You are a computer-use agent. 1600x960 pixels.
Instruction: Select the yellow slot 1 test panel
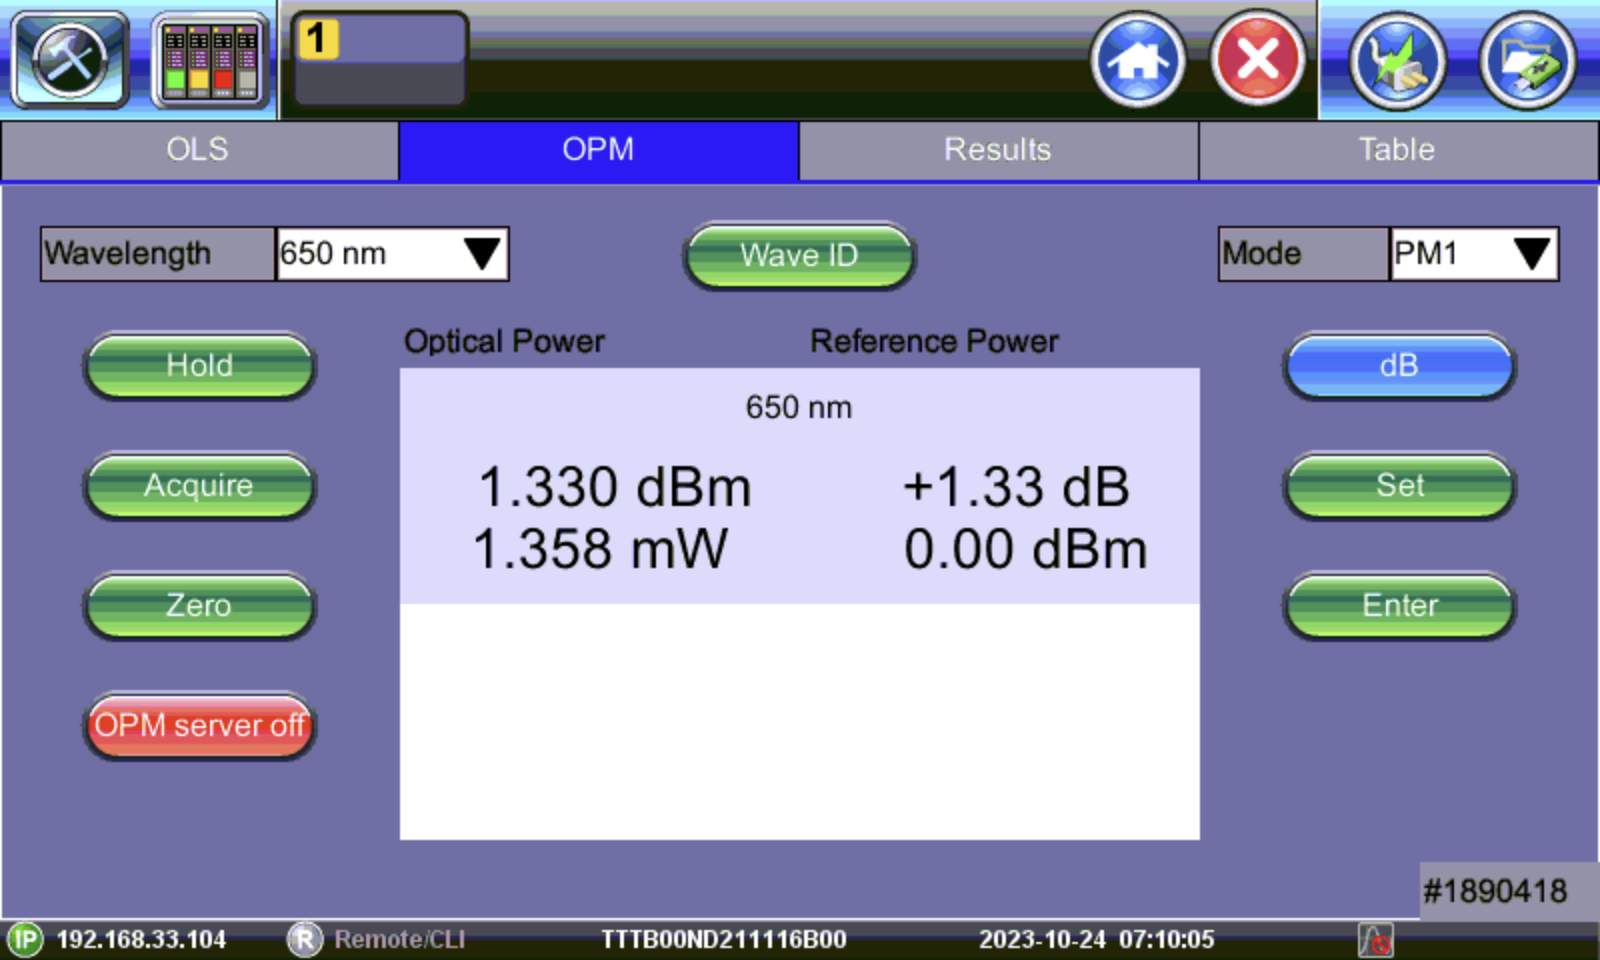[x=379, y=58]
